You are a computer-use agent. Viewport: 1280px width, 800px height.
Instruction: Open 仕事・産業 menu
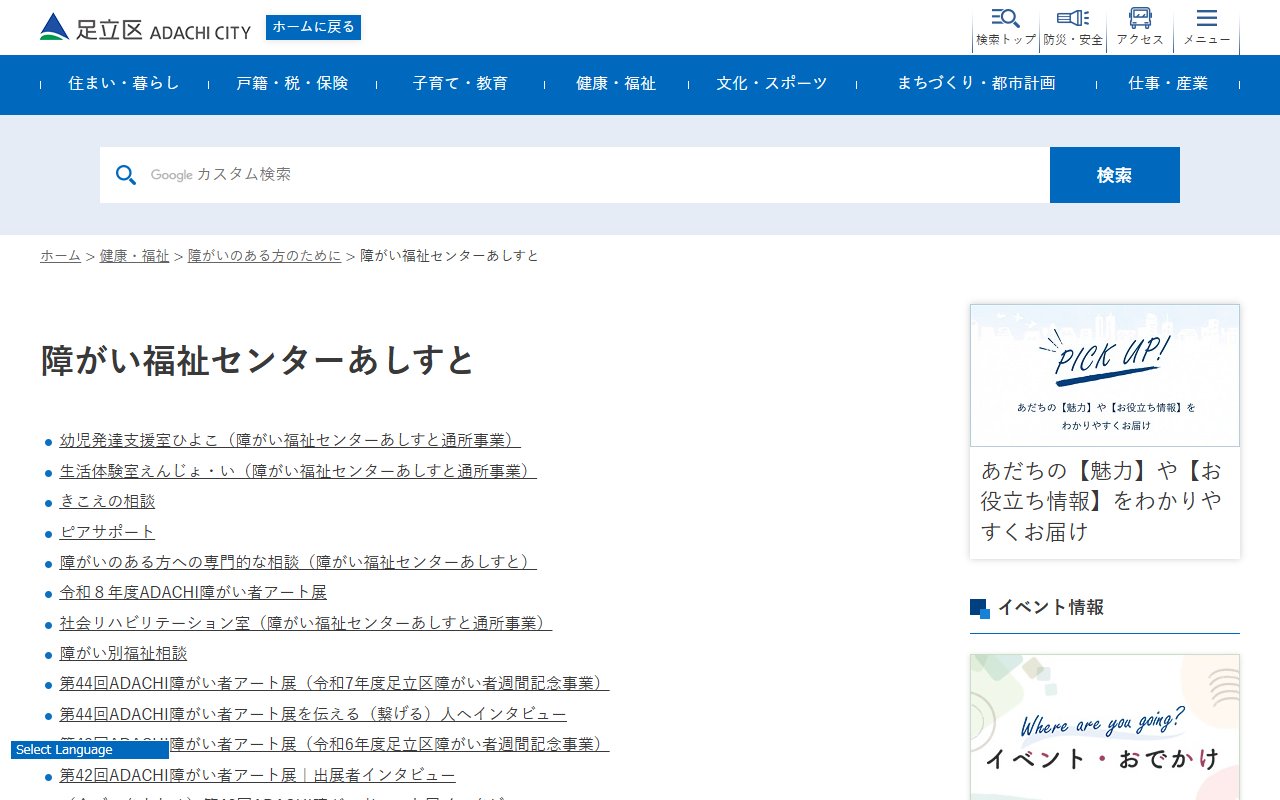(1168, 84)
